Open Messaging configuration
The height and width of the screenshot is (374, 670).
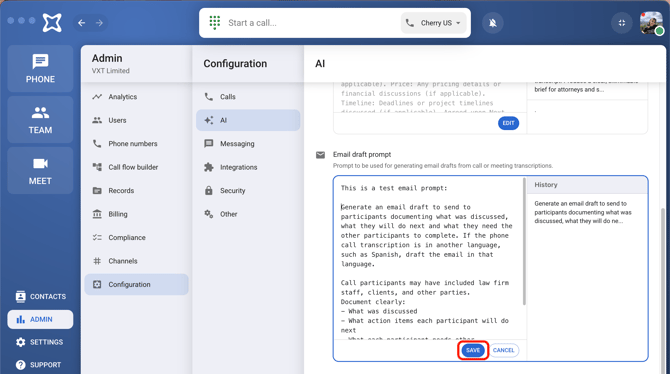coord(248,144)
